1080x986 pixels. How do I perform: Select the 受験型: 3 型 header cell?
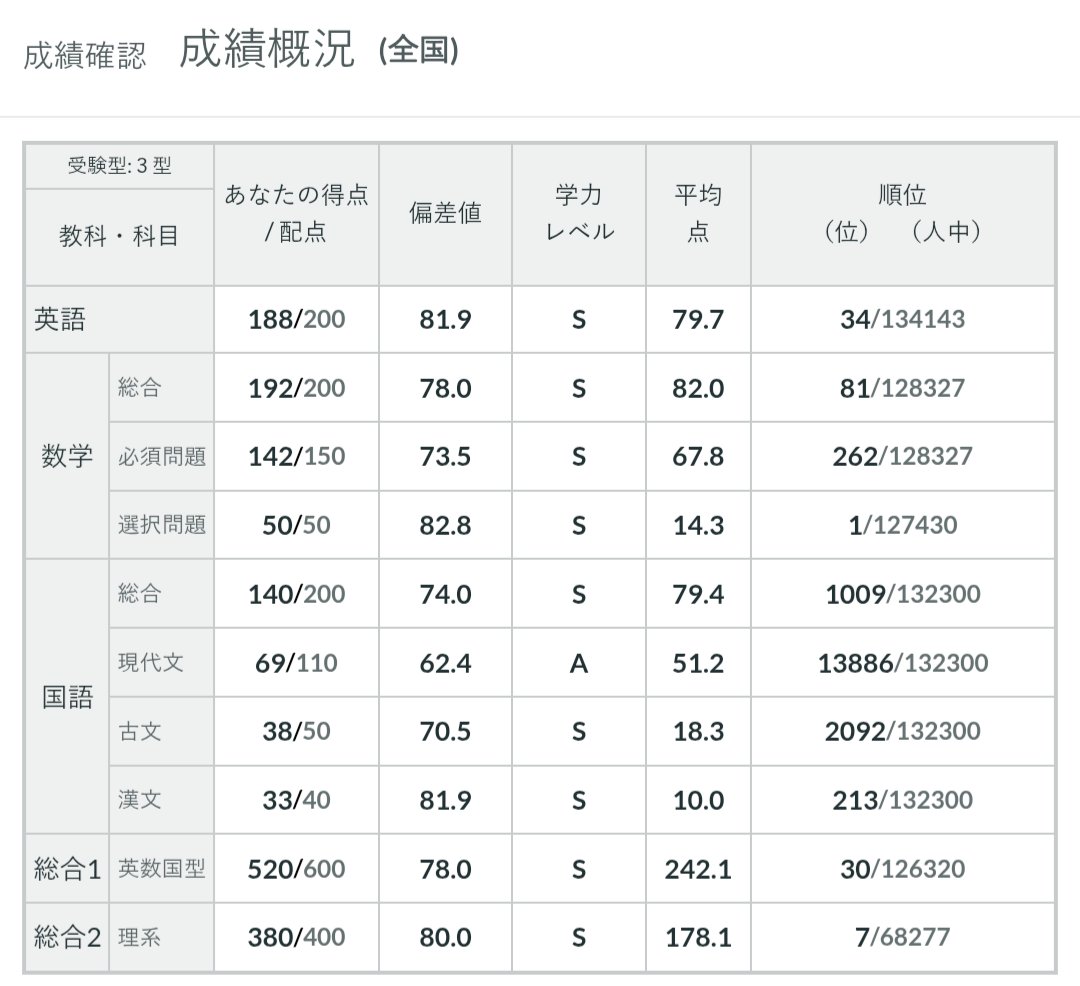pyautogui.click(x=119, y=166)
